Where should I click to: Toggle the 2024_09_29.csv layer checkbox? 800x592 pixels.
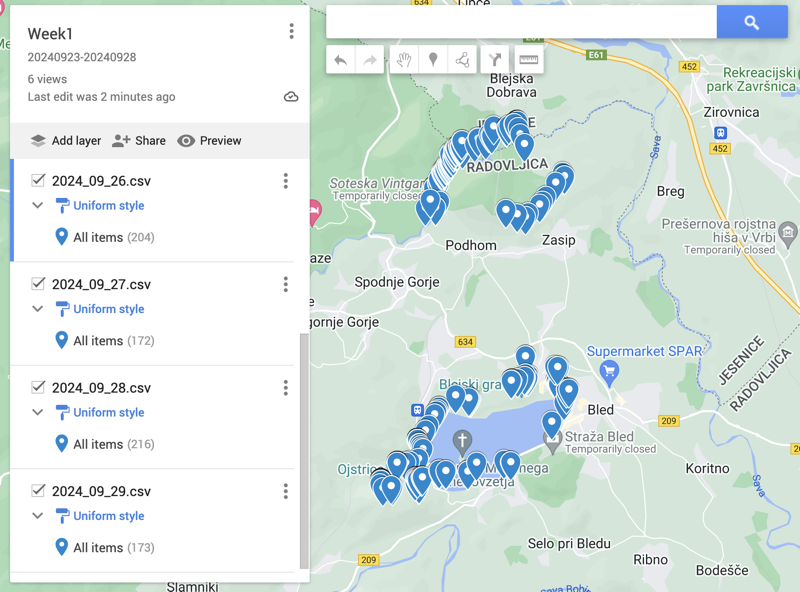tap(38, 491)
